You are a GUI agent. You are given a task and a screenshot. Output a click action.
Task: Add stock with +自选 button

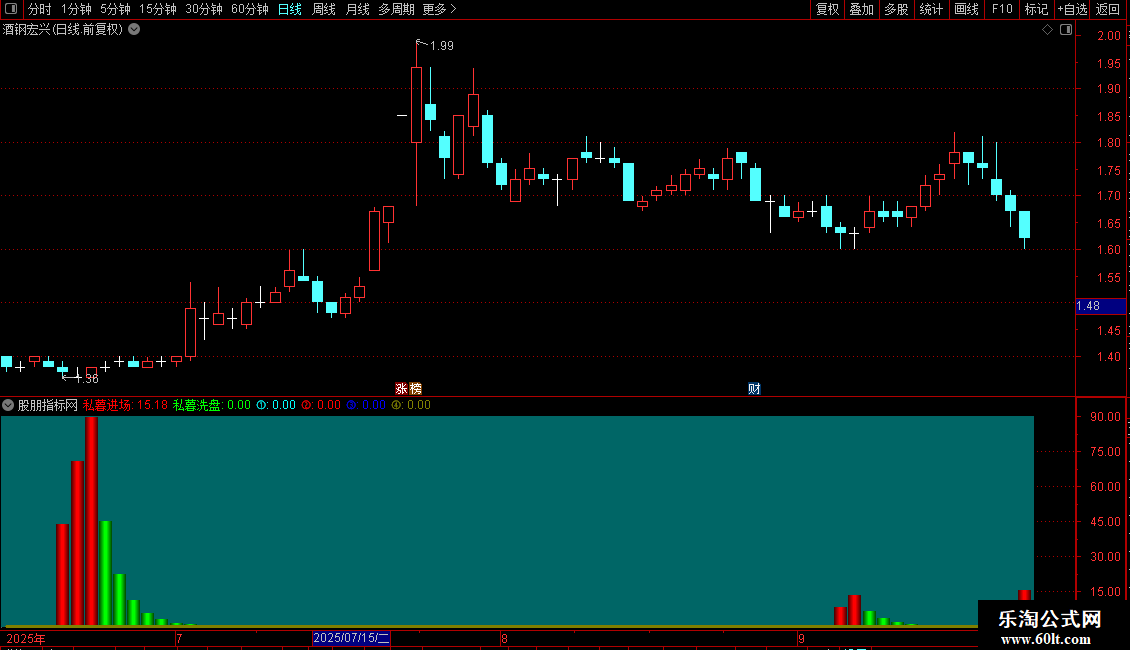click(1072, 9)
